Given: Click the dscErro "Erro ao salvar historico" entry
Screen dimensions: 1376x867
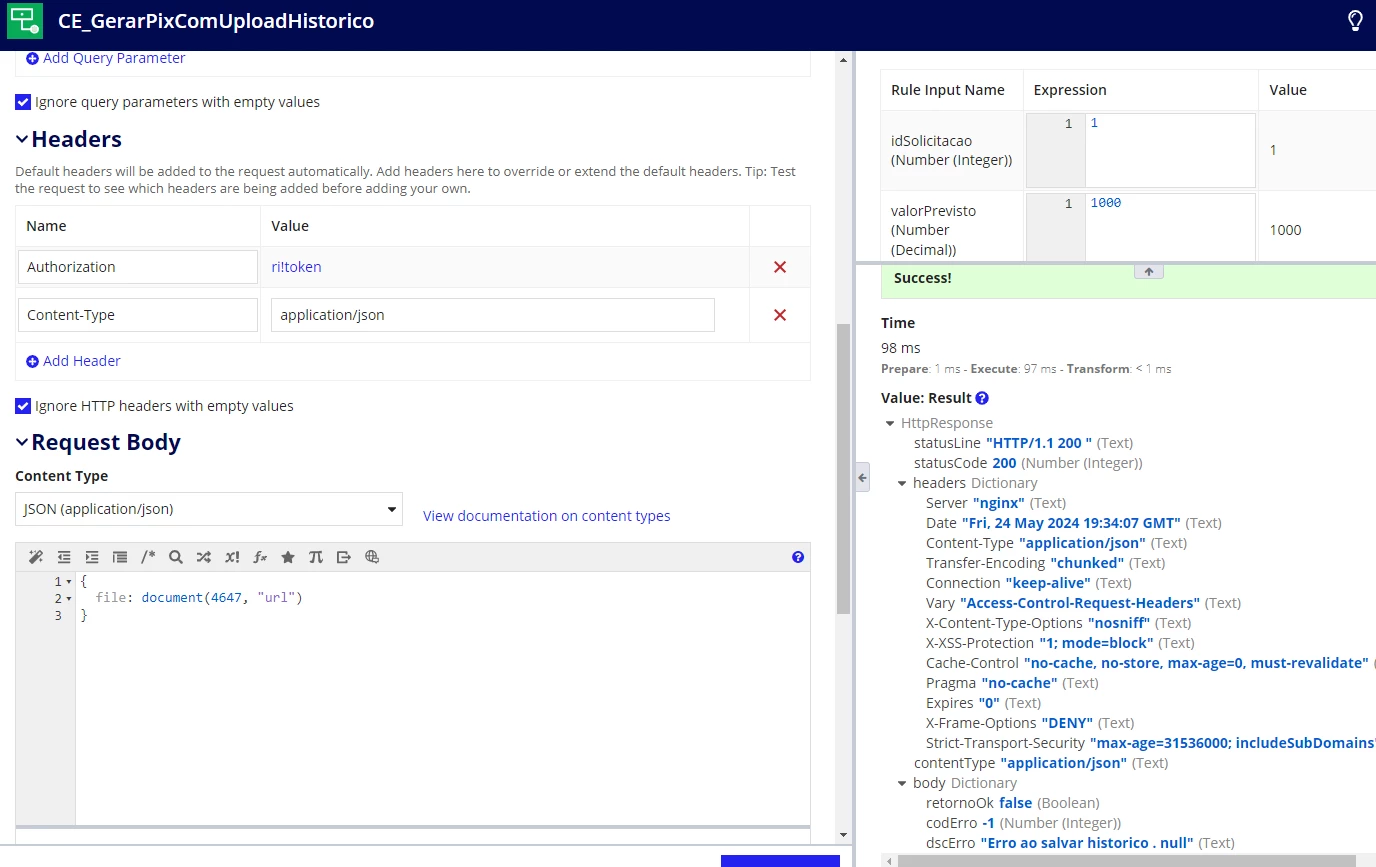Looking at the screenshot, I should click(x=1080, y=843).
